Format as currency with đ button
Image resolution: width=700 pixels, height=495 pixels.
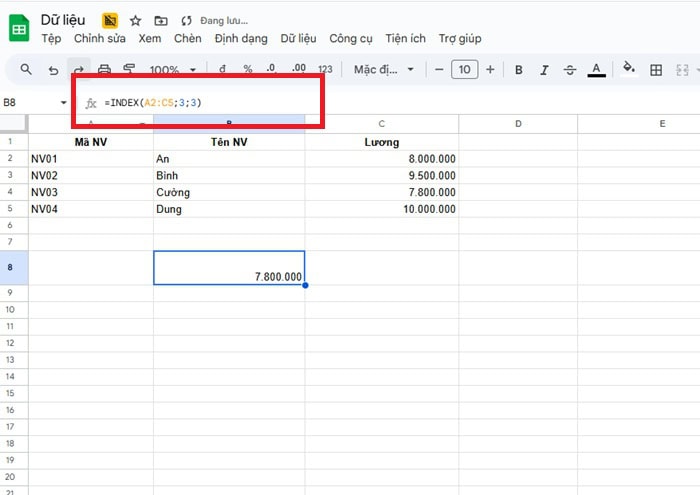[x=222, y=69]
